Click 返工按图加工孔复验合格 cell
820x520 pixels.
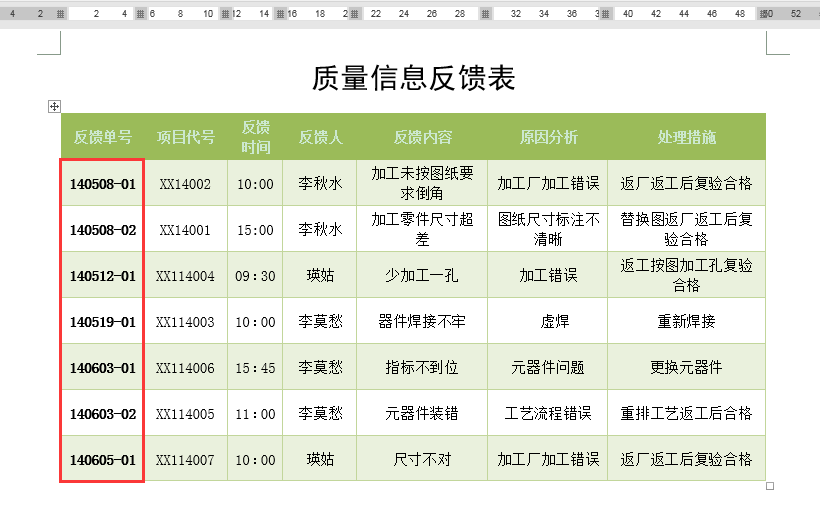pyautogui.click(x=686, y=275)
